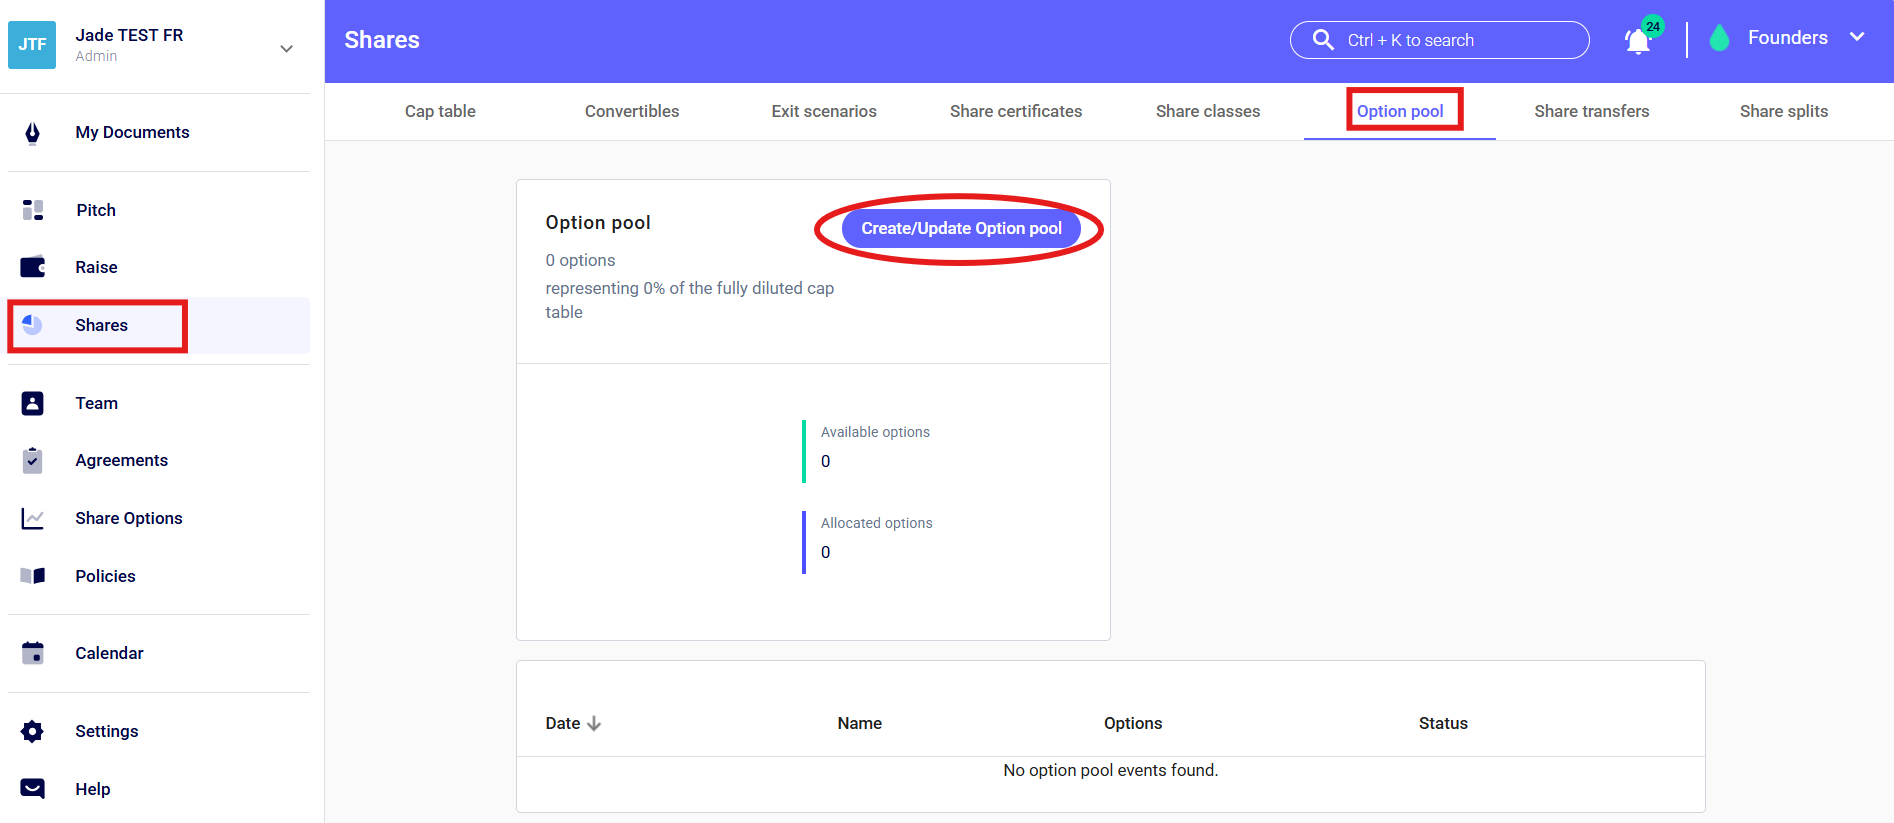This screenshot has height=823, width=1894.
Task: Click the Raise wallet icon
Action: point(32,267)
